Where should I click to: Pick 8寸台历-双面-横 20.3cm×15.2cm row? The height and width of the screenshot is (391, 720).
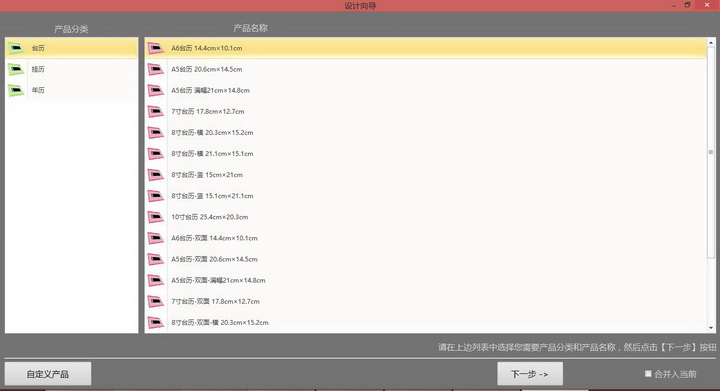pos(426,322)
